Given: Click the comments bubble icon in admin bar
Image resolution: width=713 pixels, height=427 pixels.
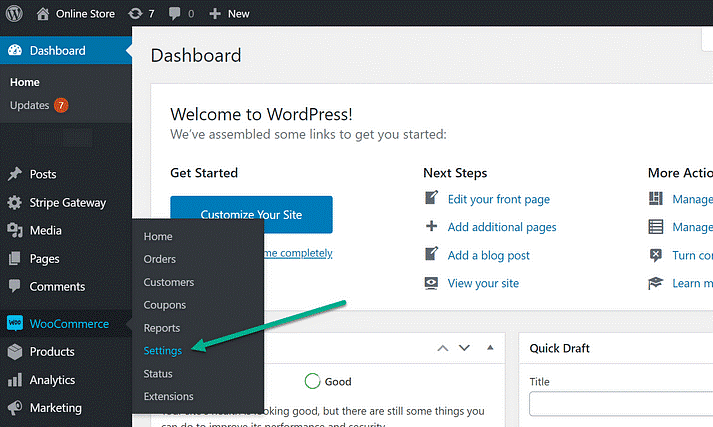Looking at the screenshot, I should [176, 14].
